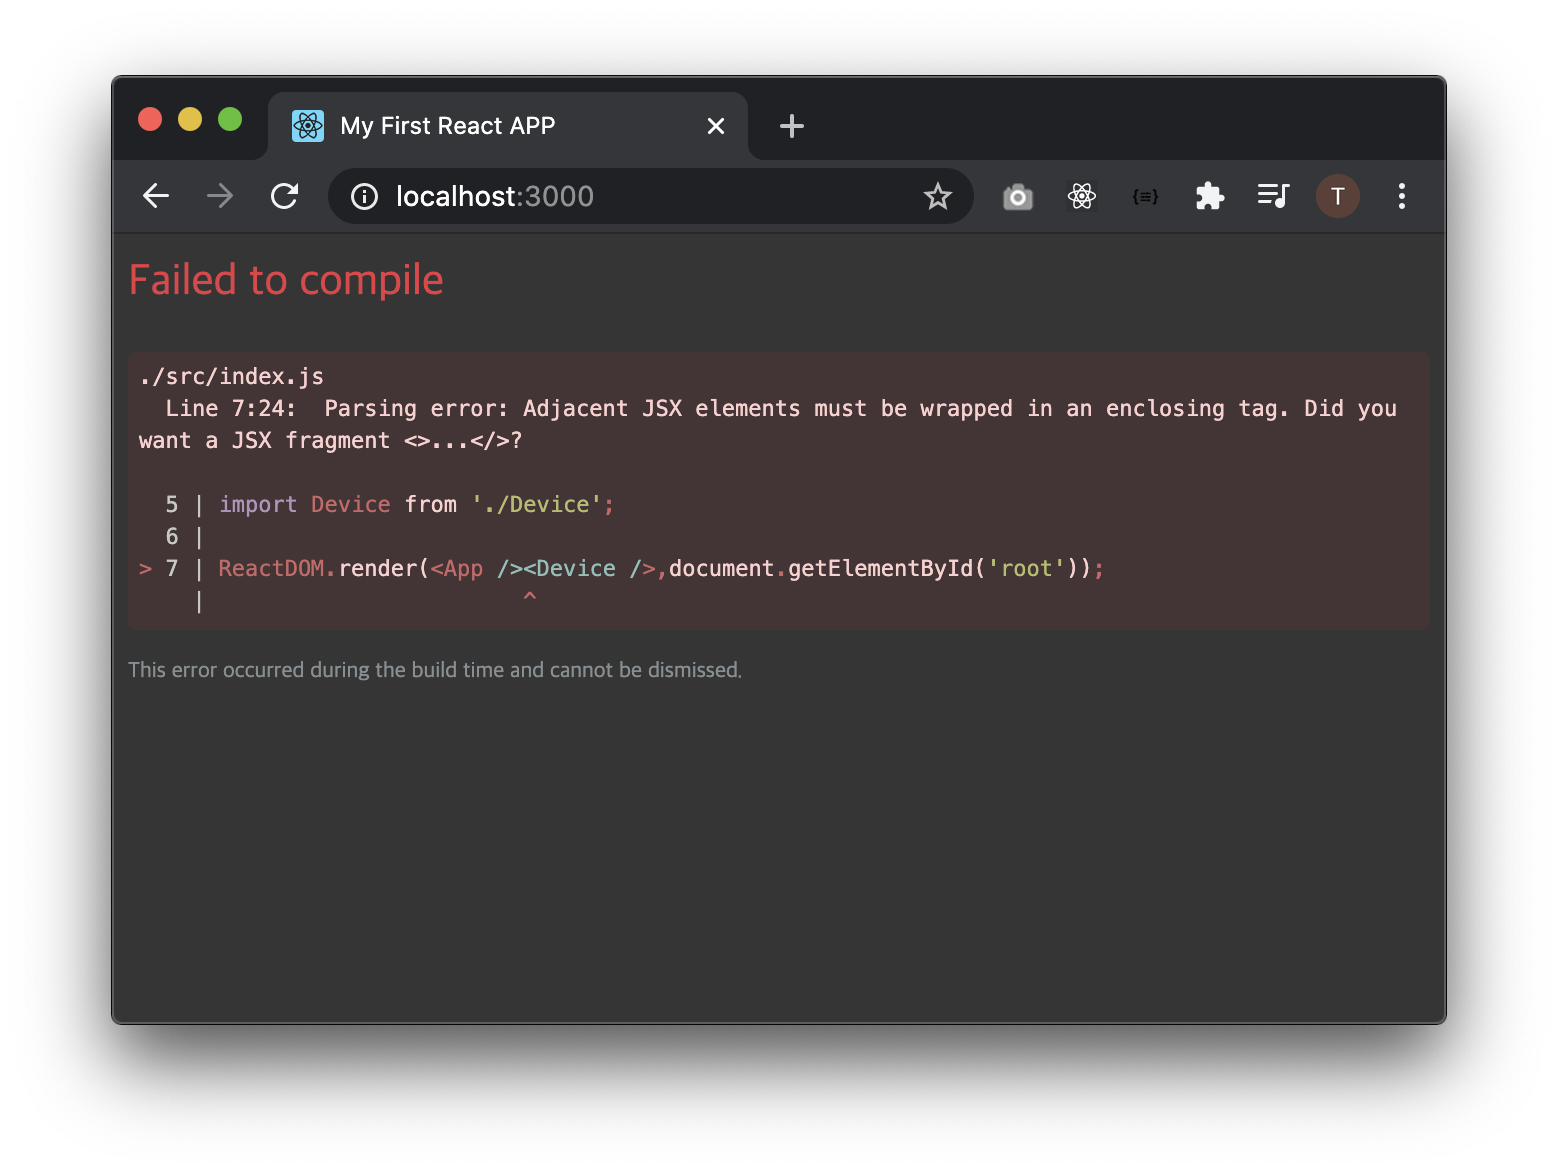Minimize the window with the yellow button
This screenshot has width=1558, height=1172.
pos(190,119)
